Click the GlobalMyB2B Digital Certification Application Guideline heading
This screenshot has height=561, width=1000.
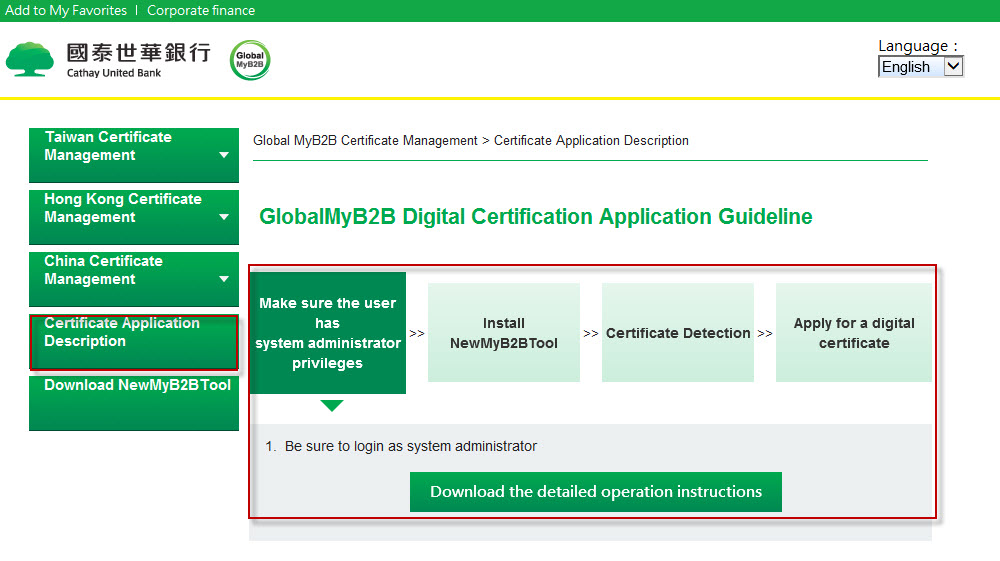point(536,217)
